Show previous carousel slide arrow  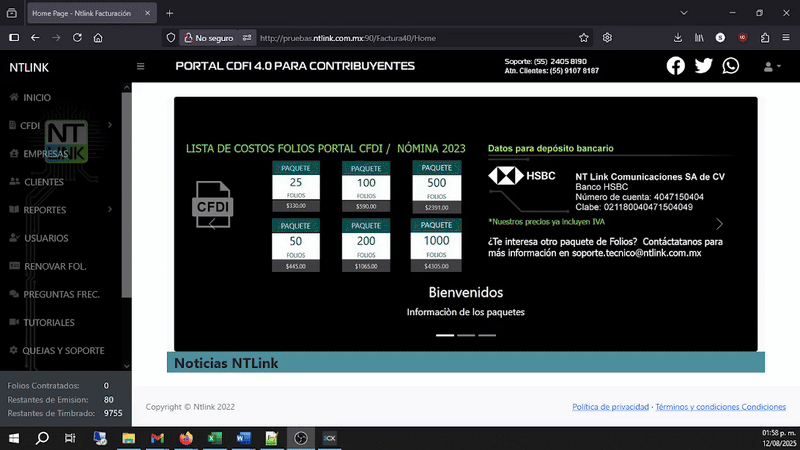212,223
